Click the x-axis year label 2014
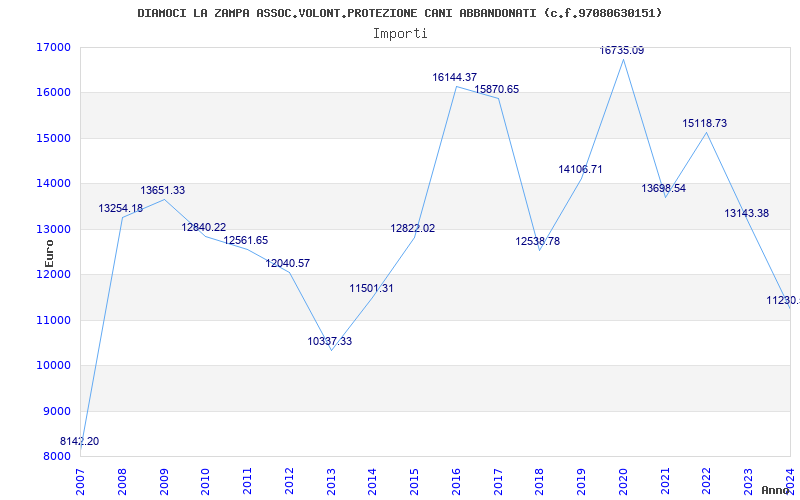 pyautogui.click(x=373, y=481)
